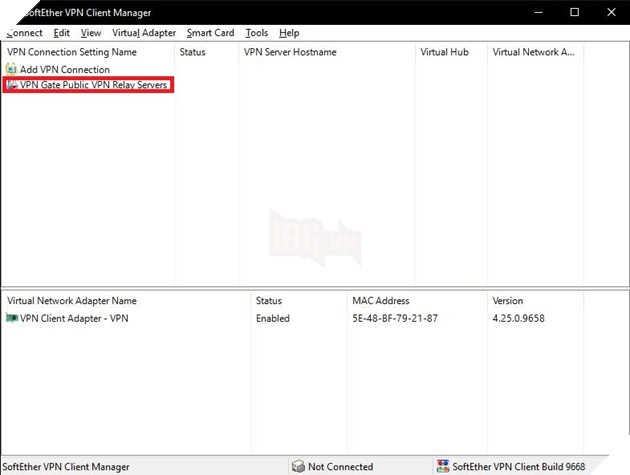Maximize the SoftEther VPN Client Manager window
The image size is (630, 475).
575,12
